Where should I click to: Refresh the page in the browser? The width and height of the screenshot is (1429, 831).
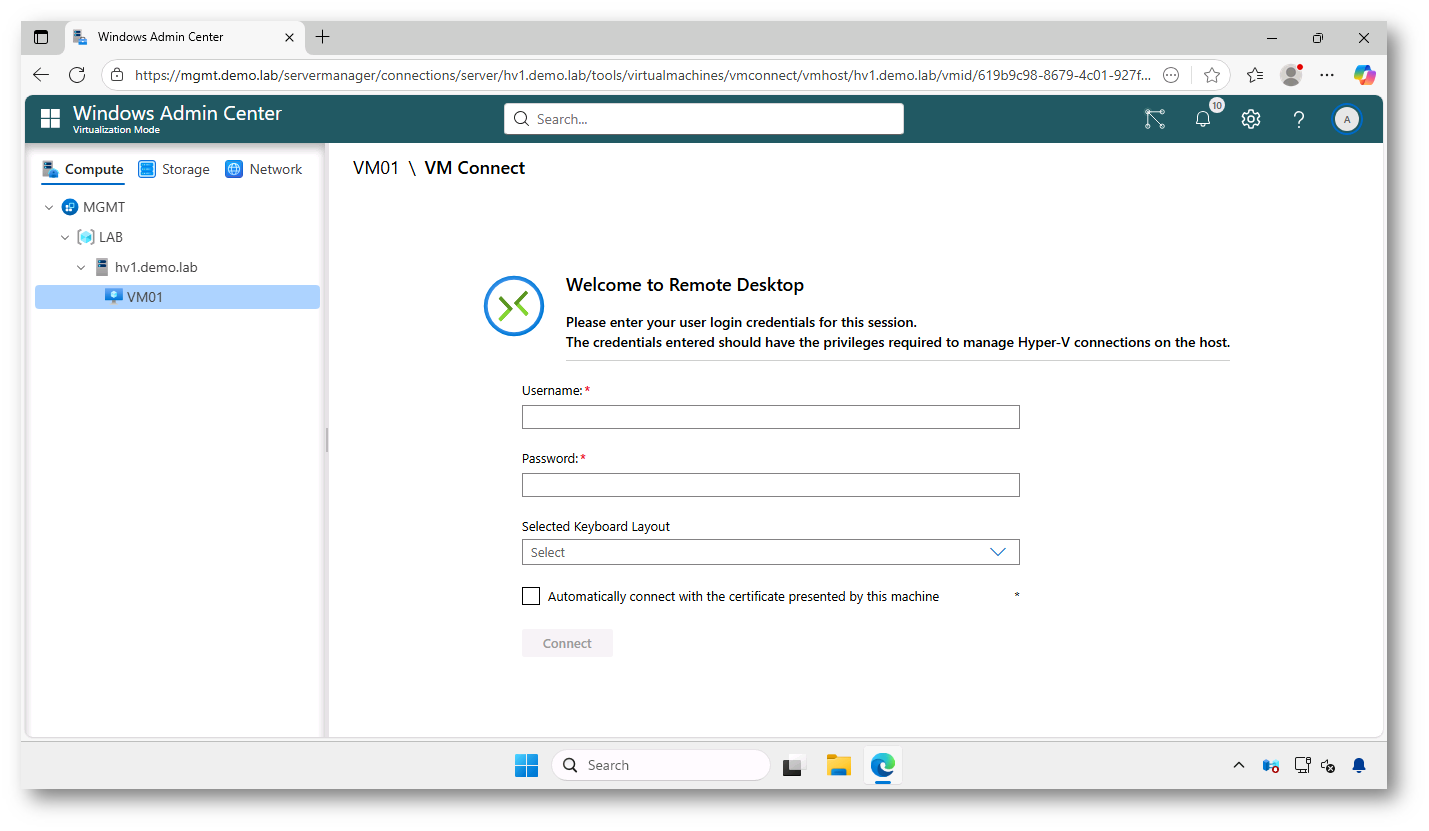[77, 75]
